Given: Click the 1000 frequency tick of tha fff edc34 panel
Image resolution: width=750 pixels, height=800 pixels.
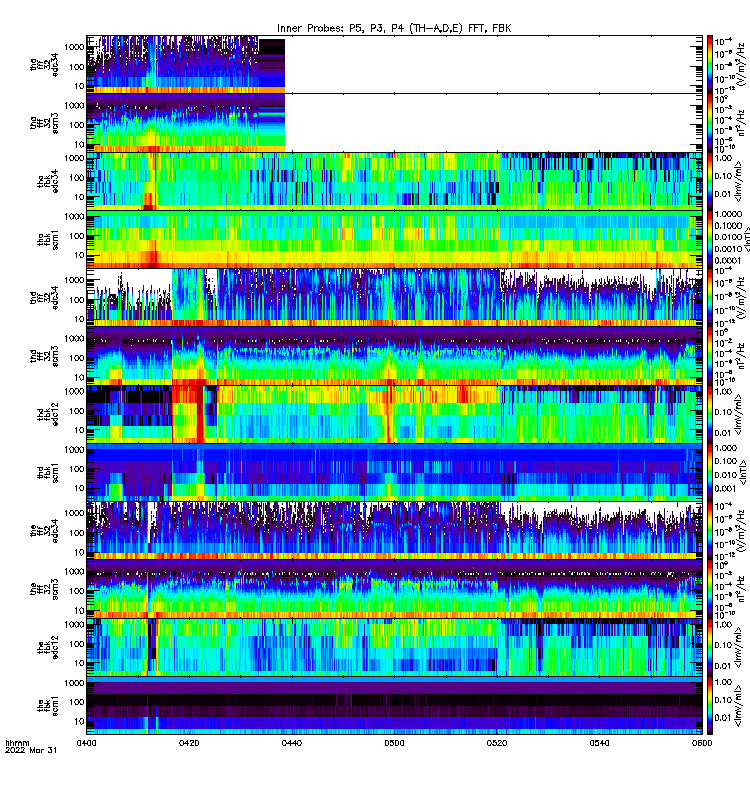Looking at the screenshot, I should coord(74,47).
